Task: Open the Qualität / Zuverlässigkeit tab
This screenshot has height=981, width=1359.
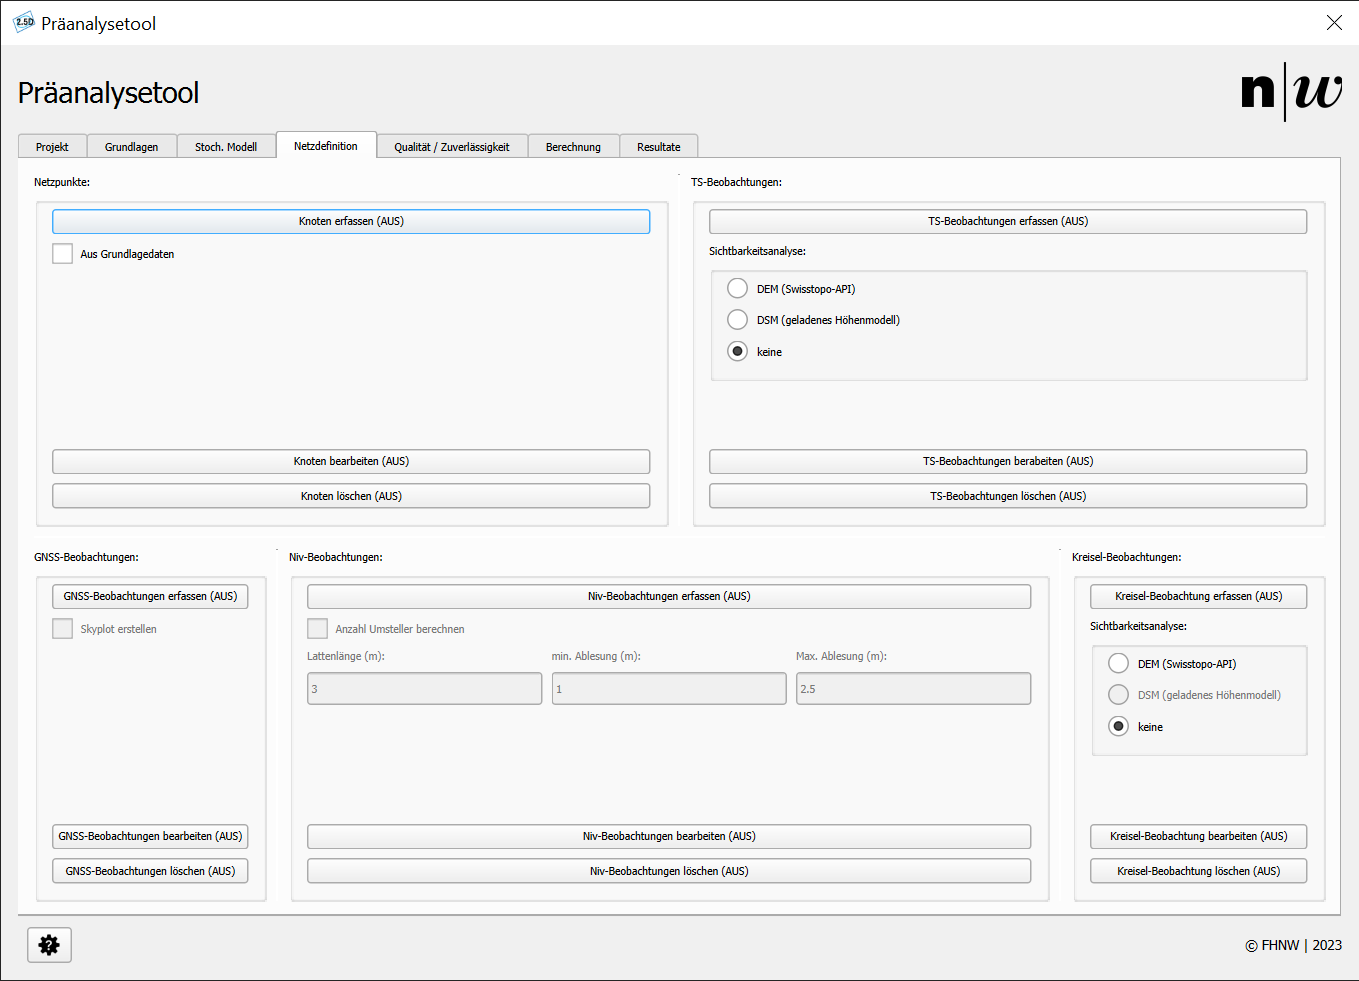Action: 452,147
